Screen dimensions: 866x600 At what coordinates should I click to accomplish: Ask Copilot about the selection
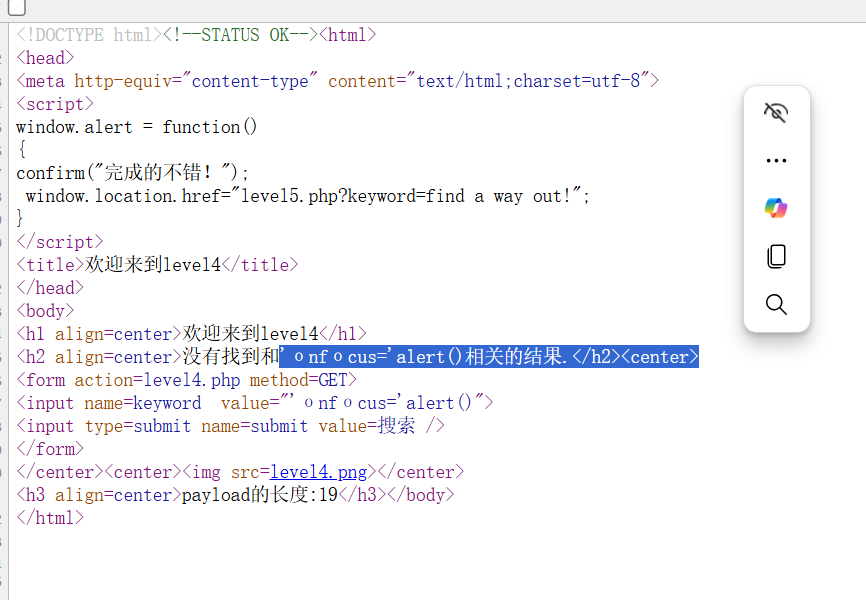click(776, 208)
